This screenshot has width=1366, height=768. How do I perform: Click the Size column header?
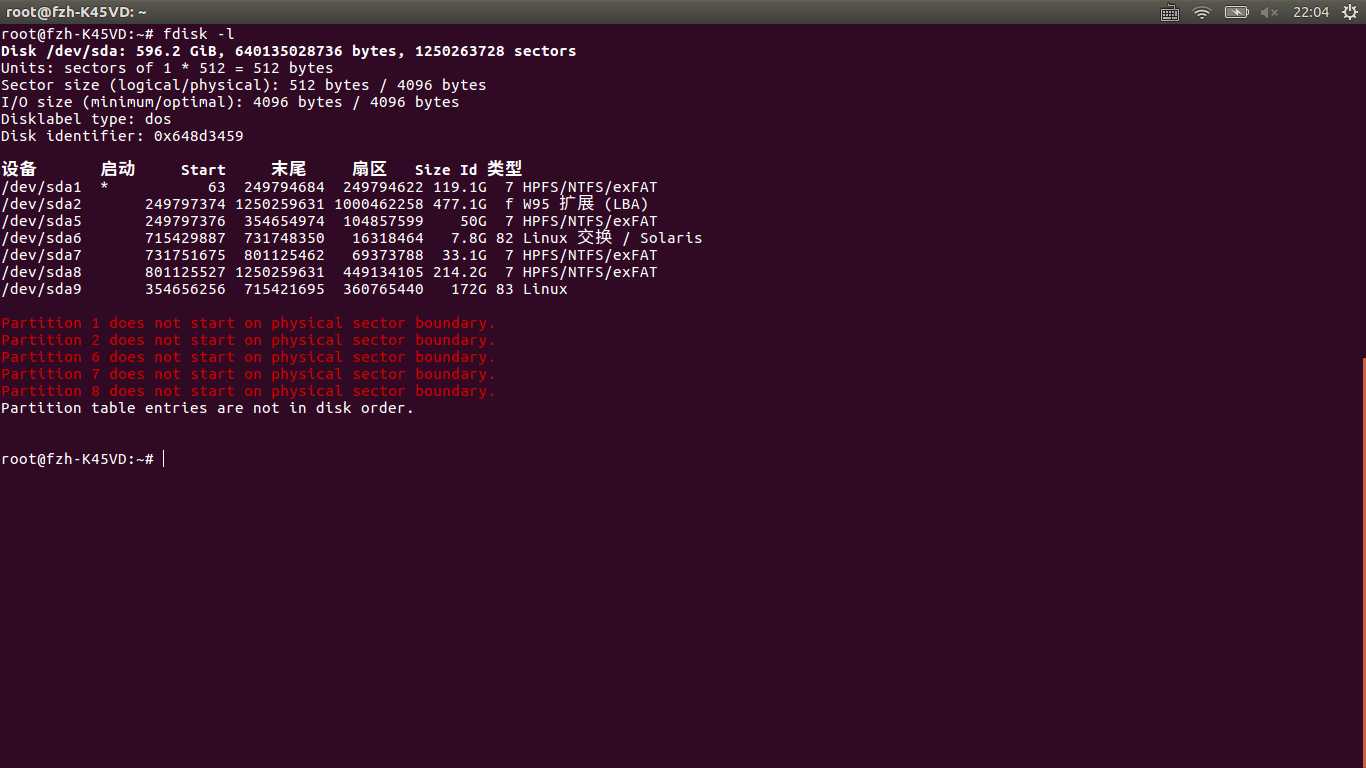pos(433,170)
